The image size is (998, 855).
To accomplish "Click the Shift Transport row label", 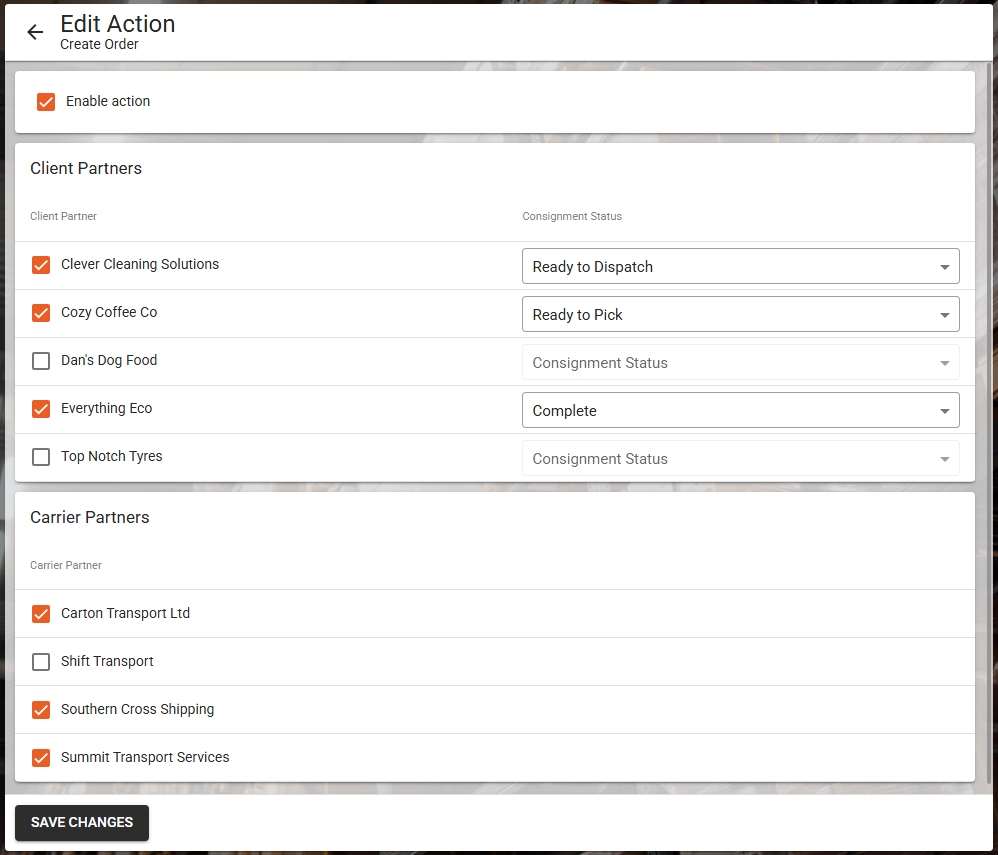I will coord(107,662).
